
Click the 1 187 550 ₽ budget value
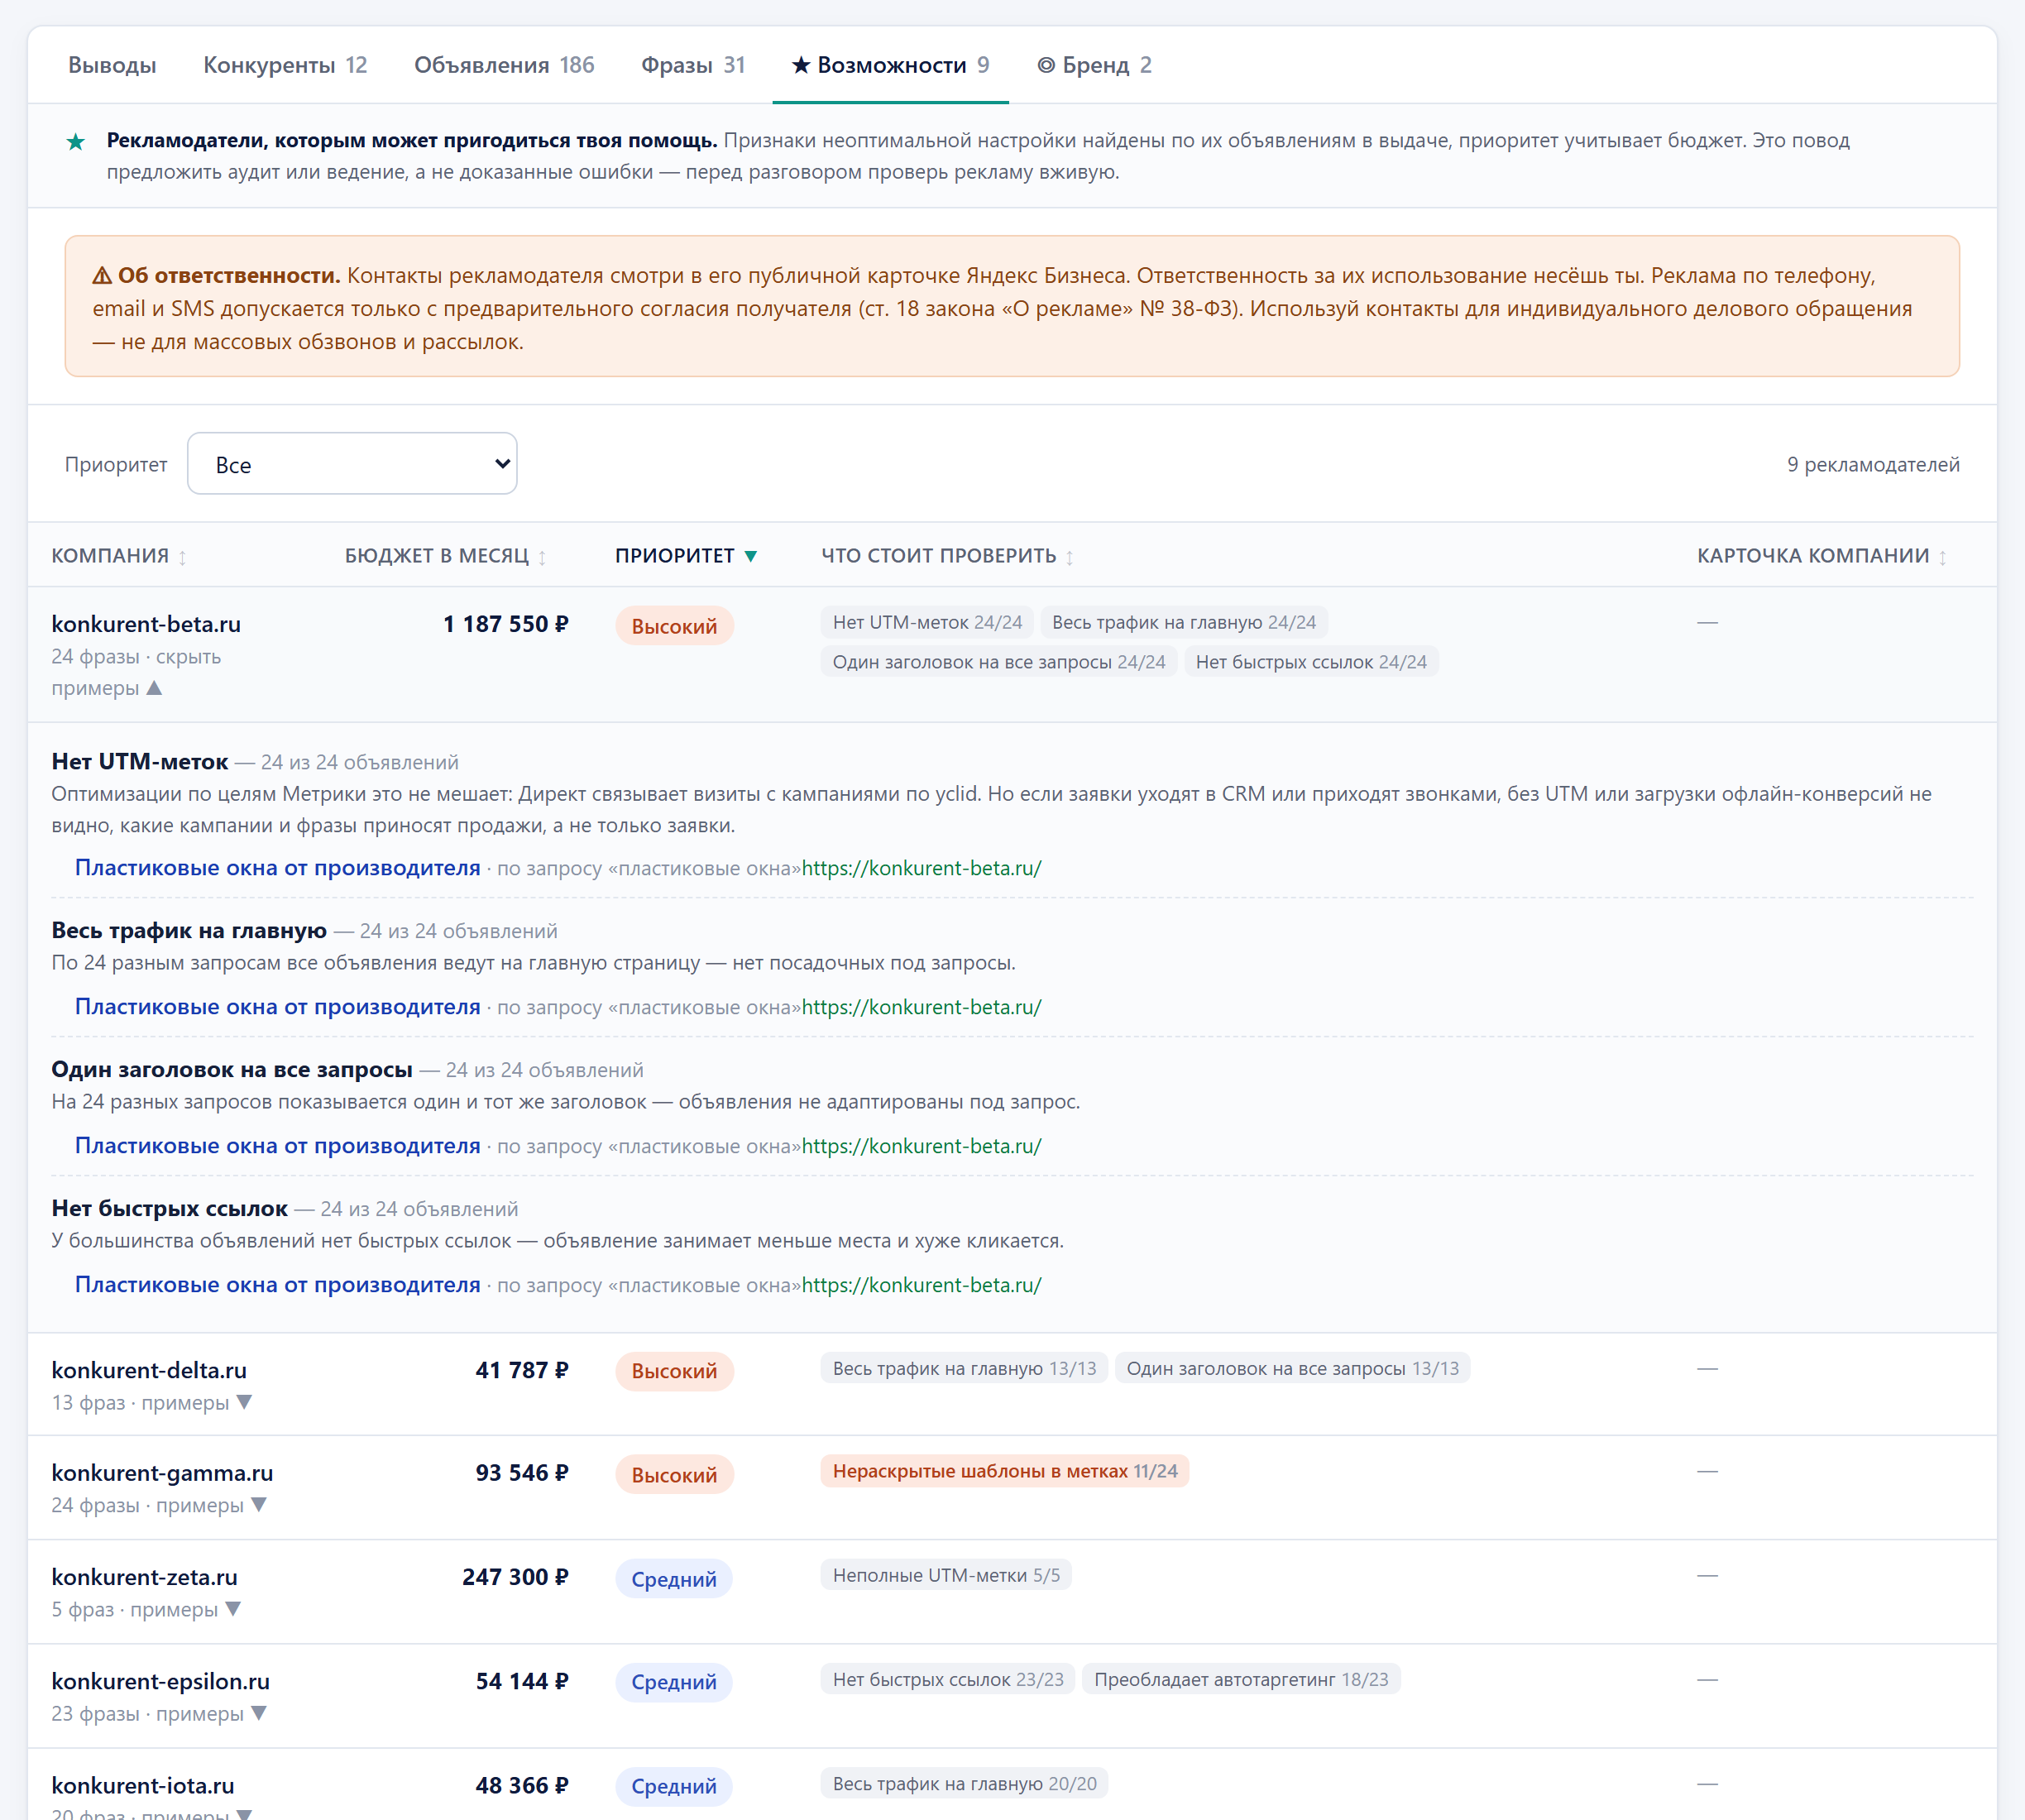[x=506, y=624]
